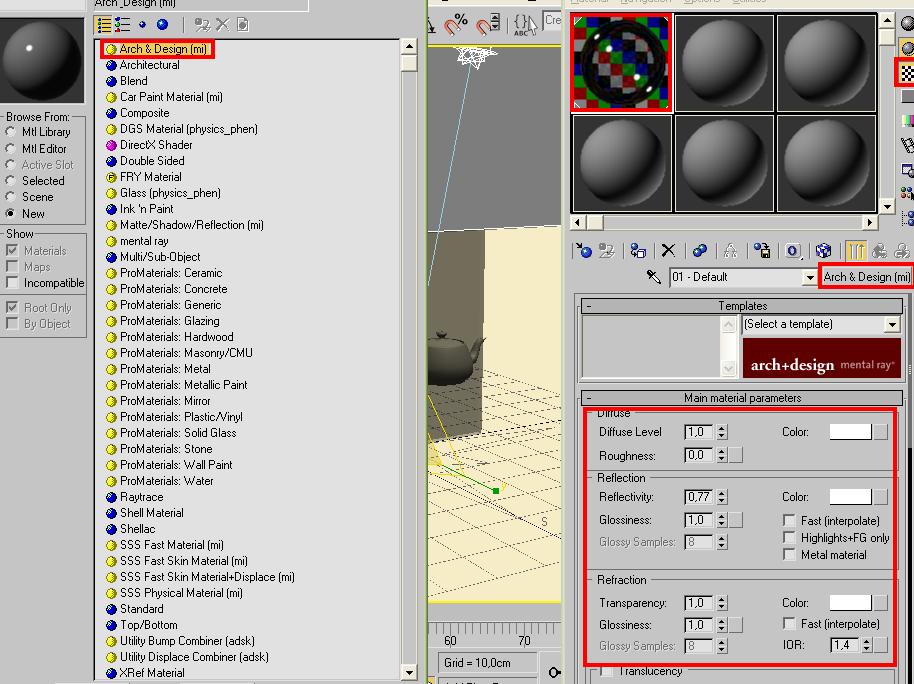The width and height of the screenshot is (914, 684).
Task: Toggle the checkered Background icon
Action: click(x=906, y=72)
